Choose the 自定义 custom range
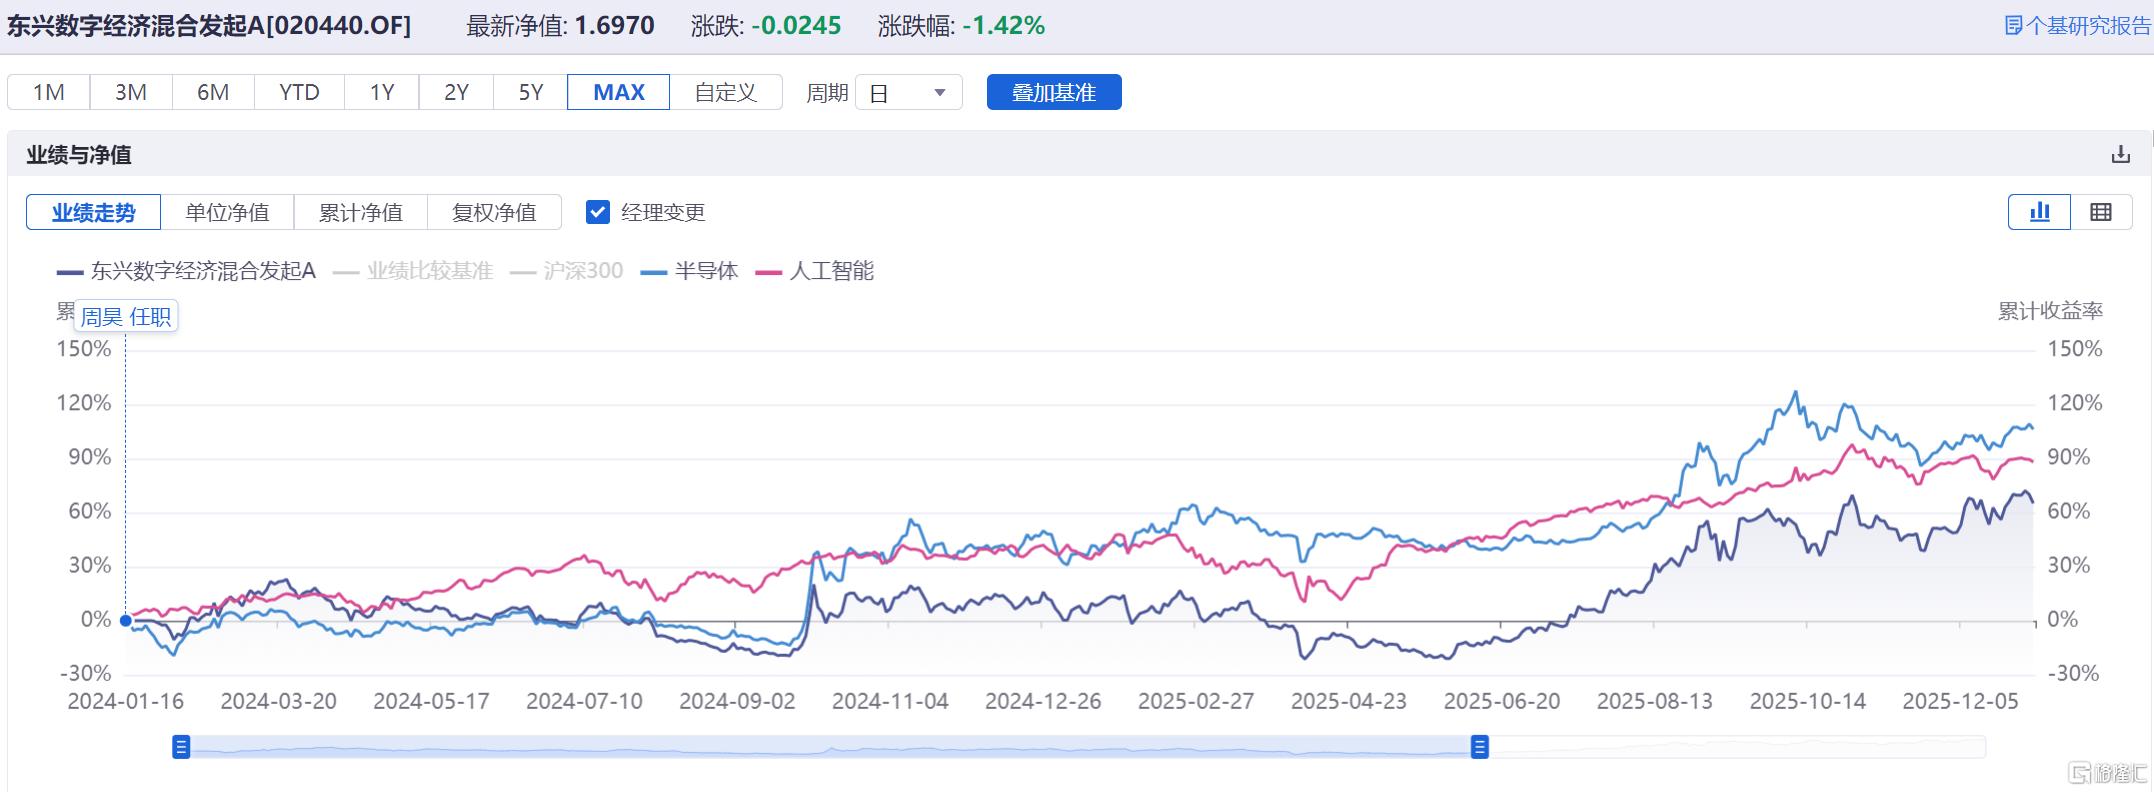 pyautogui.click(x=726, y=93)
